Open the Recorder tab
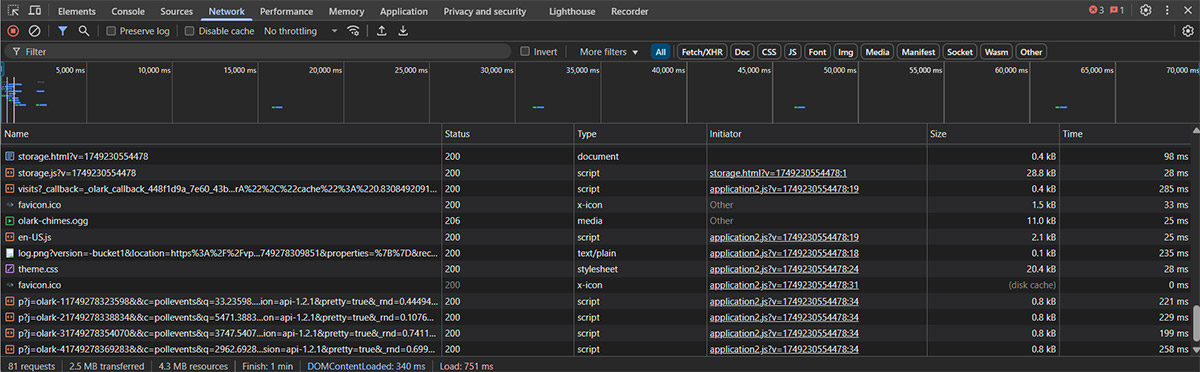 tap(629, 11)
